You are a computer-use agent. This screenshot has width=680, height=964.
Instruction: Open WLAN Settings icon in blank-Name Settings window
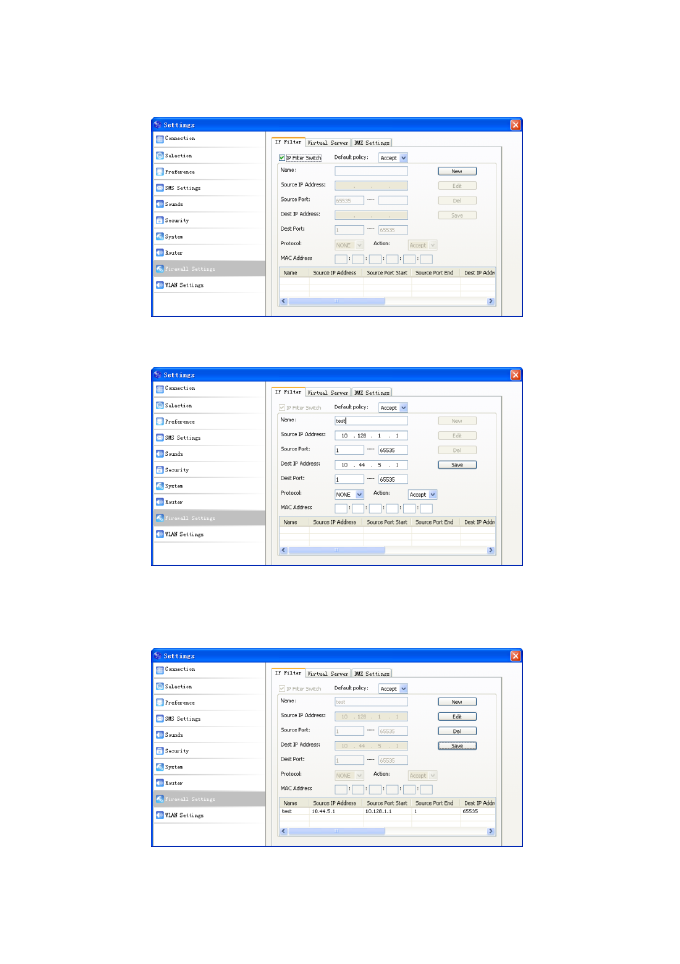point(160,285)
